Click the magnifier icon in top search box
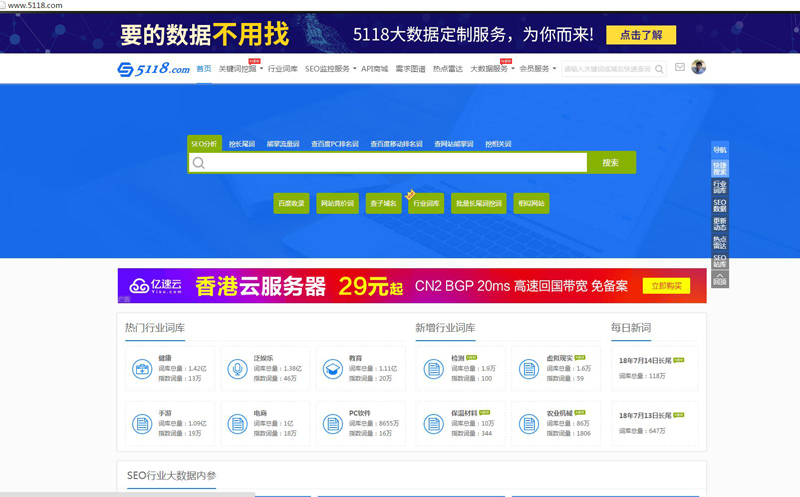Screen dimensions: 800x497 [659, 69]
